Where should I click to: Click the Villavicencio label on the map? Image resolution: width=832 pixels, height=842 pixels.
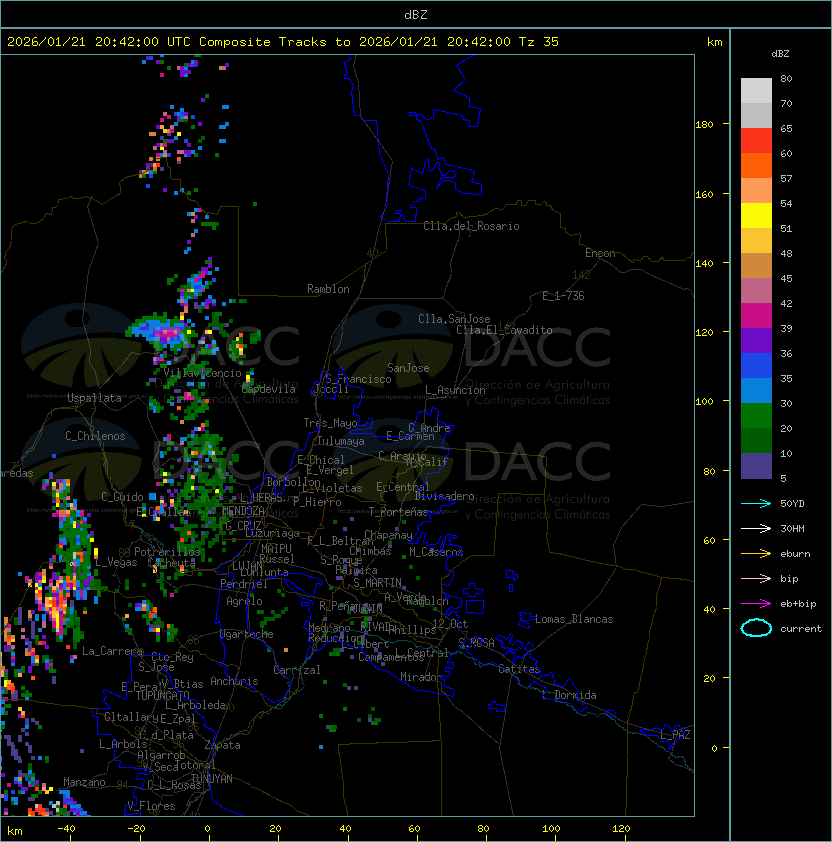202,372
